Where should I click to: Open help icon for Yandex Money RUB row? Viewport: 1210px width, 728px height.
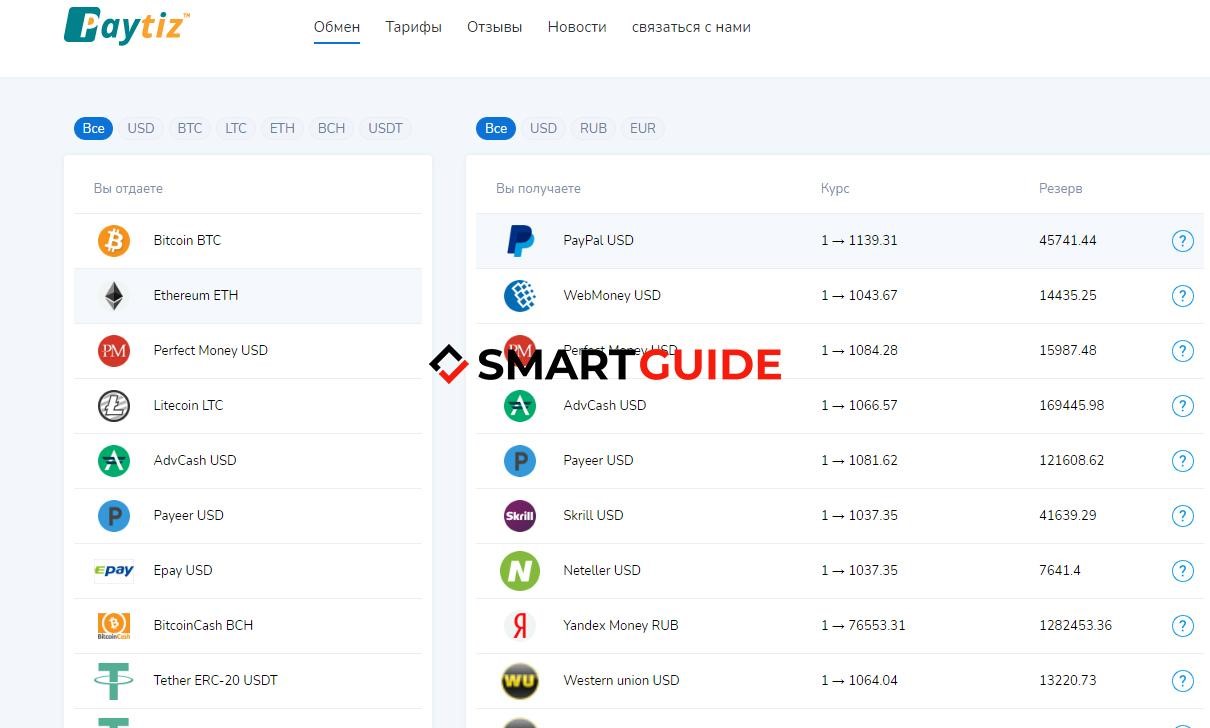click(x=1182, y=626)
